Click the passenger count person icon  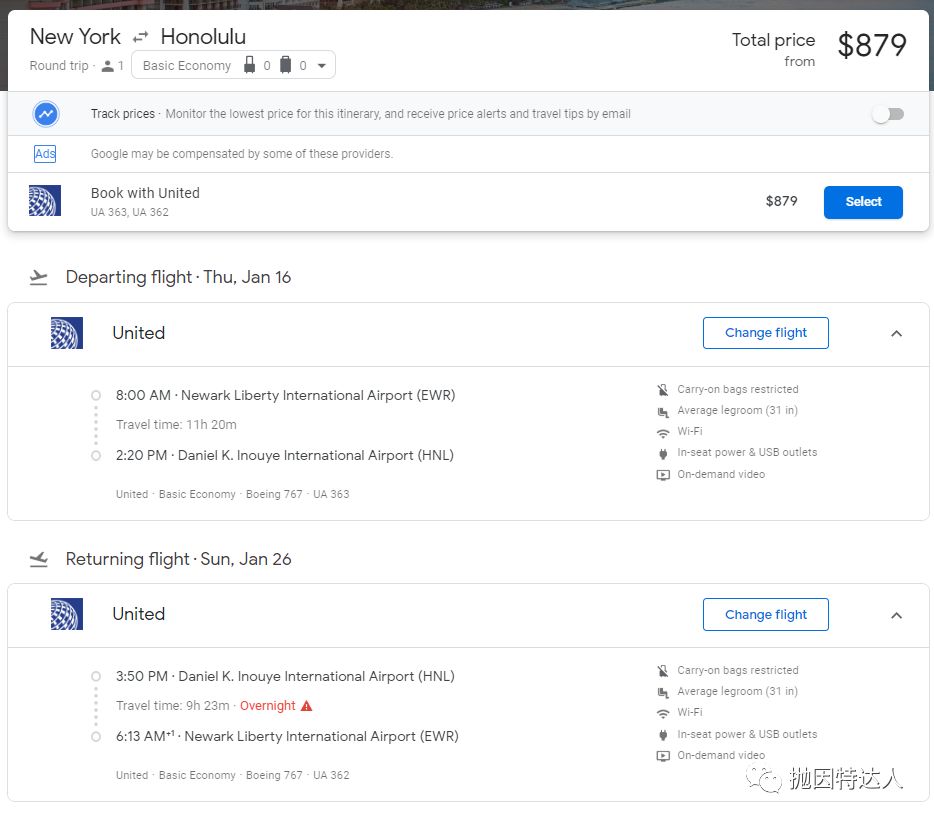point(108,66)
